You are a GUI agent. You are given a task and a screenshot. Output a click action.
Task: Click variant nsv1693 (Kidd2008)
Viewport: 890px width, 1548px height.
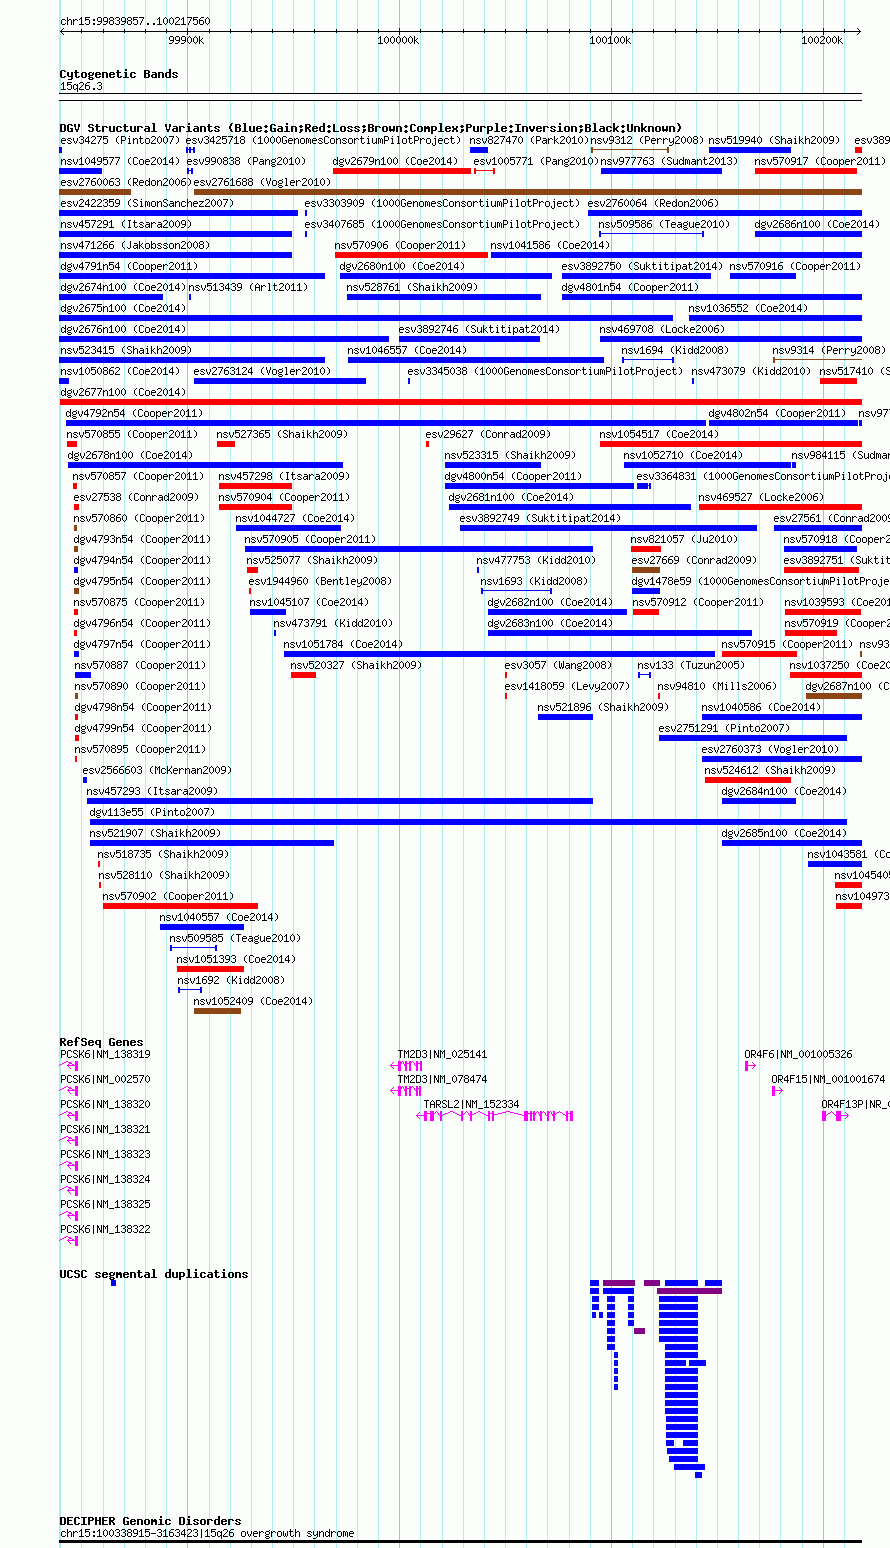tap(534, 581)
